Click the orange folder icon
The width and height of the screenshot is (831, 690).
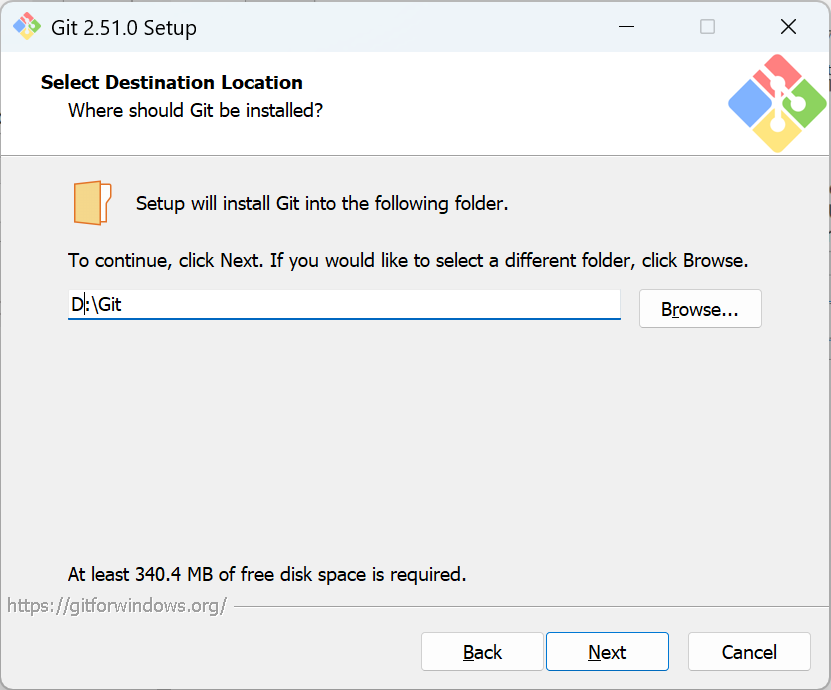(92, 203)
